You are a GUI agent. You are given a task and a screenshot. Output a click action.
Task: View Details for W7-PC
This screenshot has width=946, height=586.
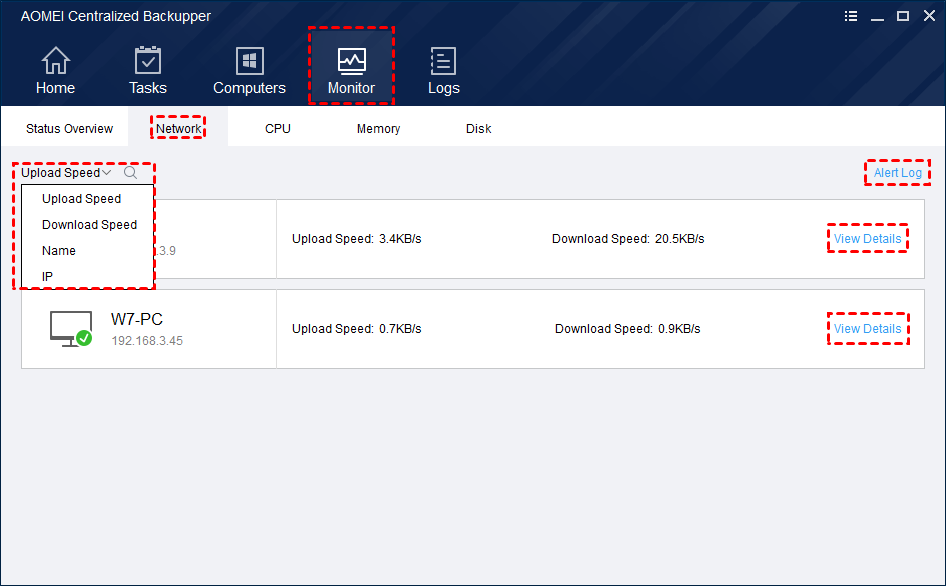[x=868, y=328]
